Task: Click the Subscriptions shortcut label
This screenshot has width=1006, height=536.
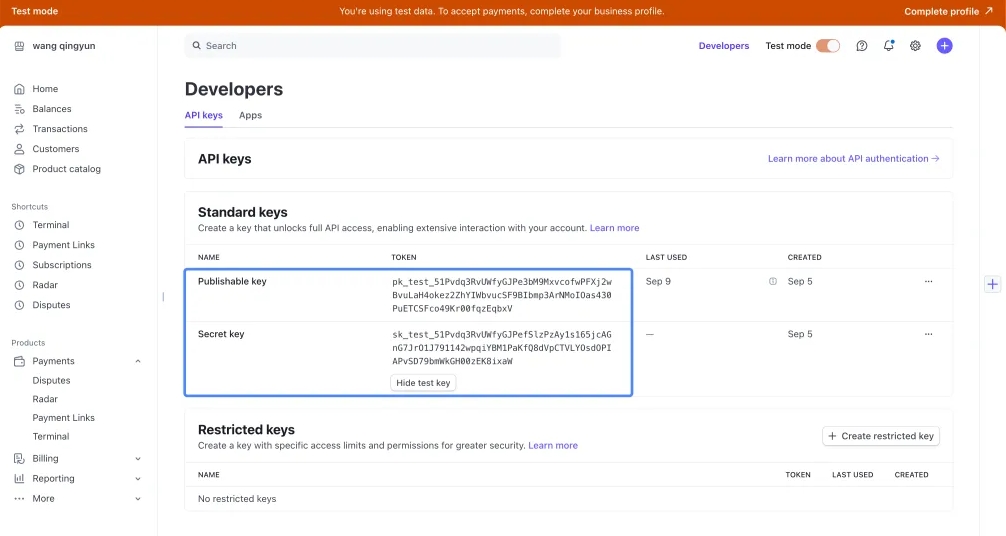Action: 62,265
